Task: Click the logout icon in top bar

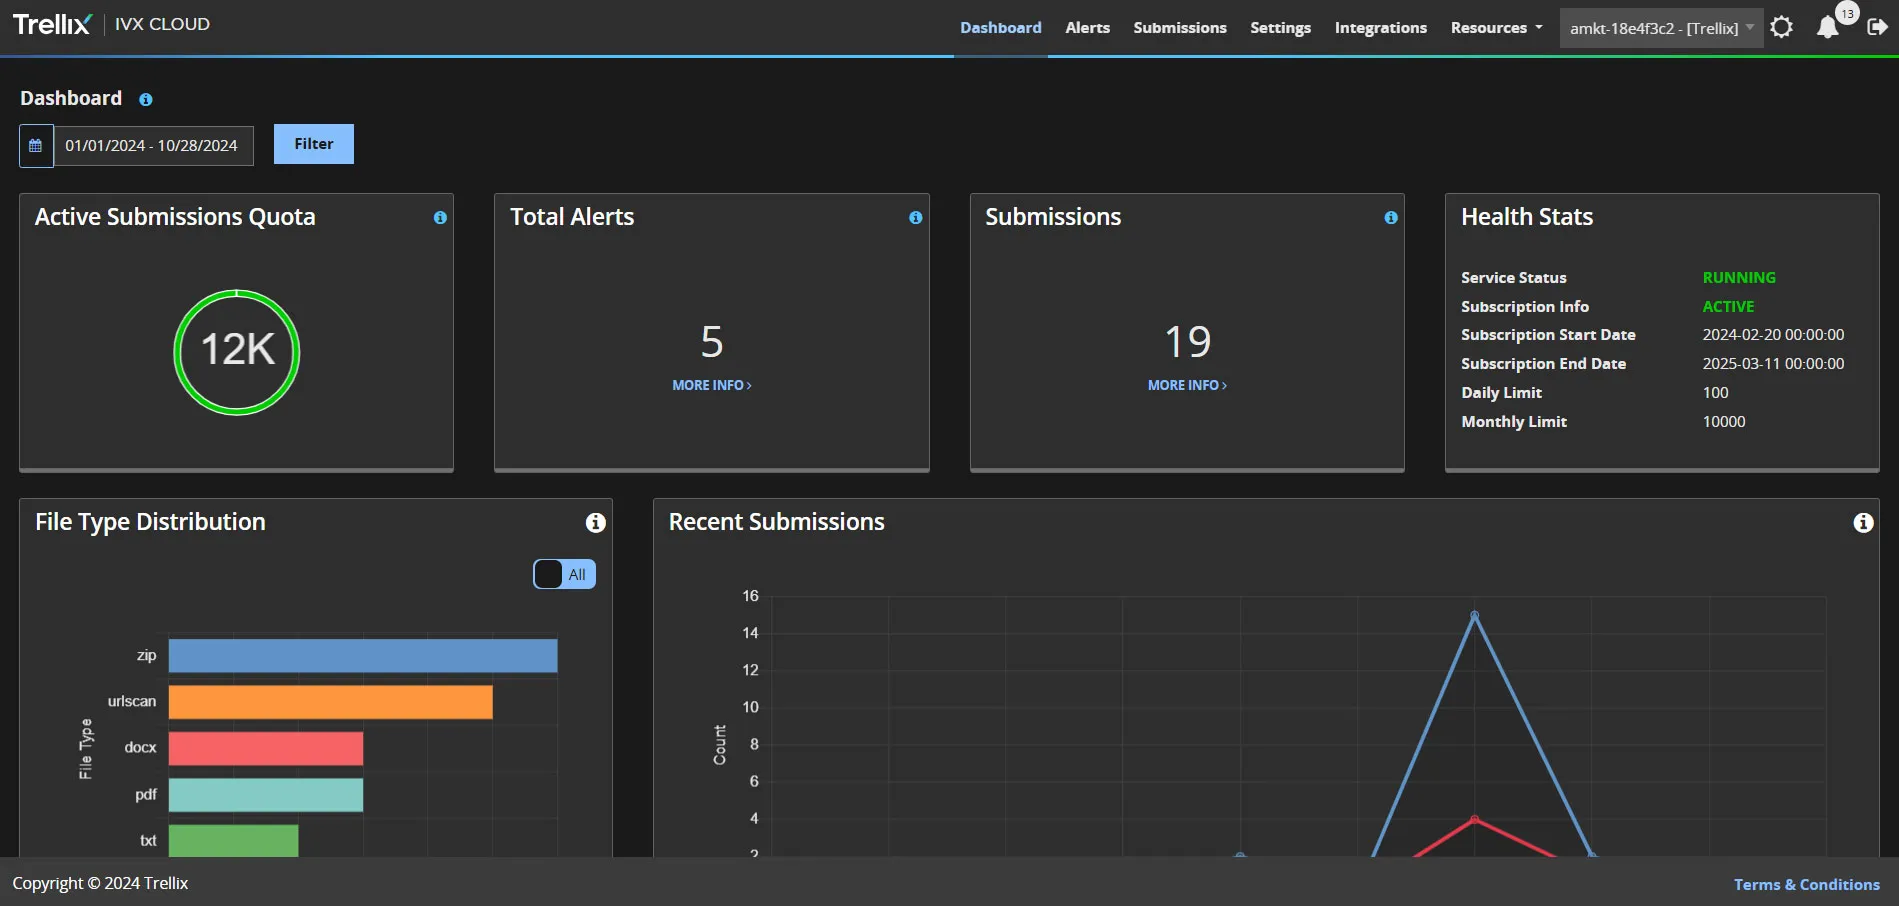Action: click(1877, 28)
